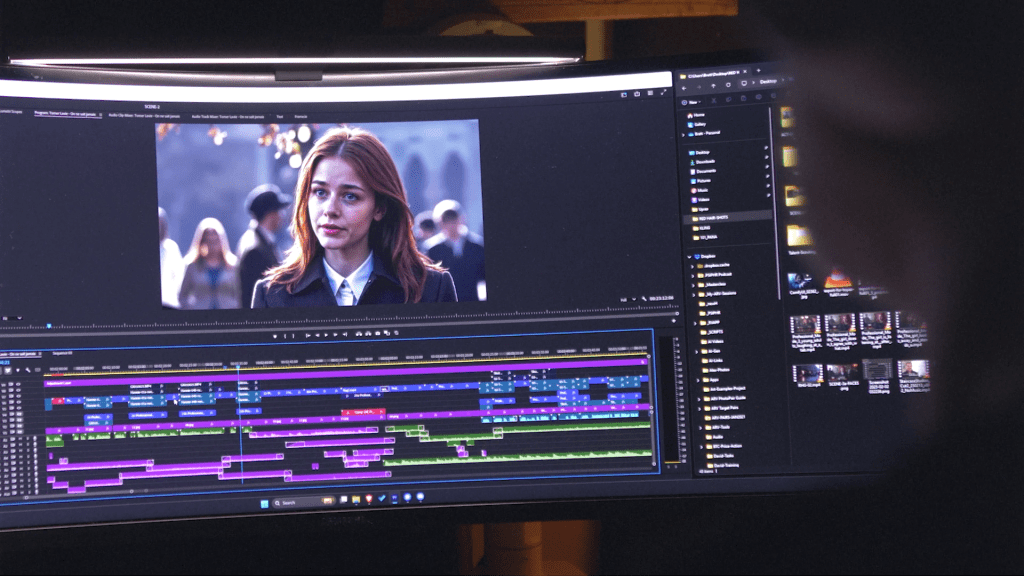Image resolution: width=1024 pixels, height=576 pixels.
Task: Click the Mark In icon under the Program monitor
Action: coord(285,336)
